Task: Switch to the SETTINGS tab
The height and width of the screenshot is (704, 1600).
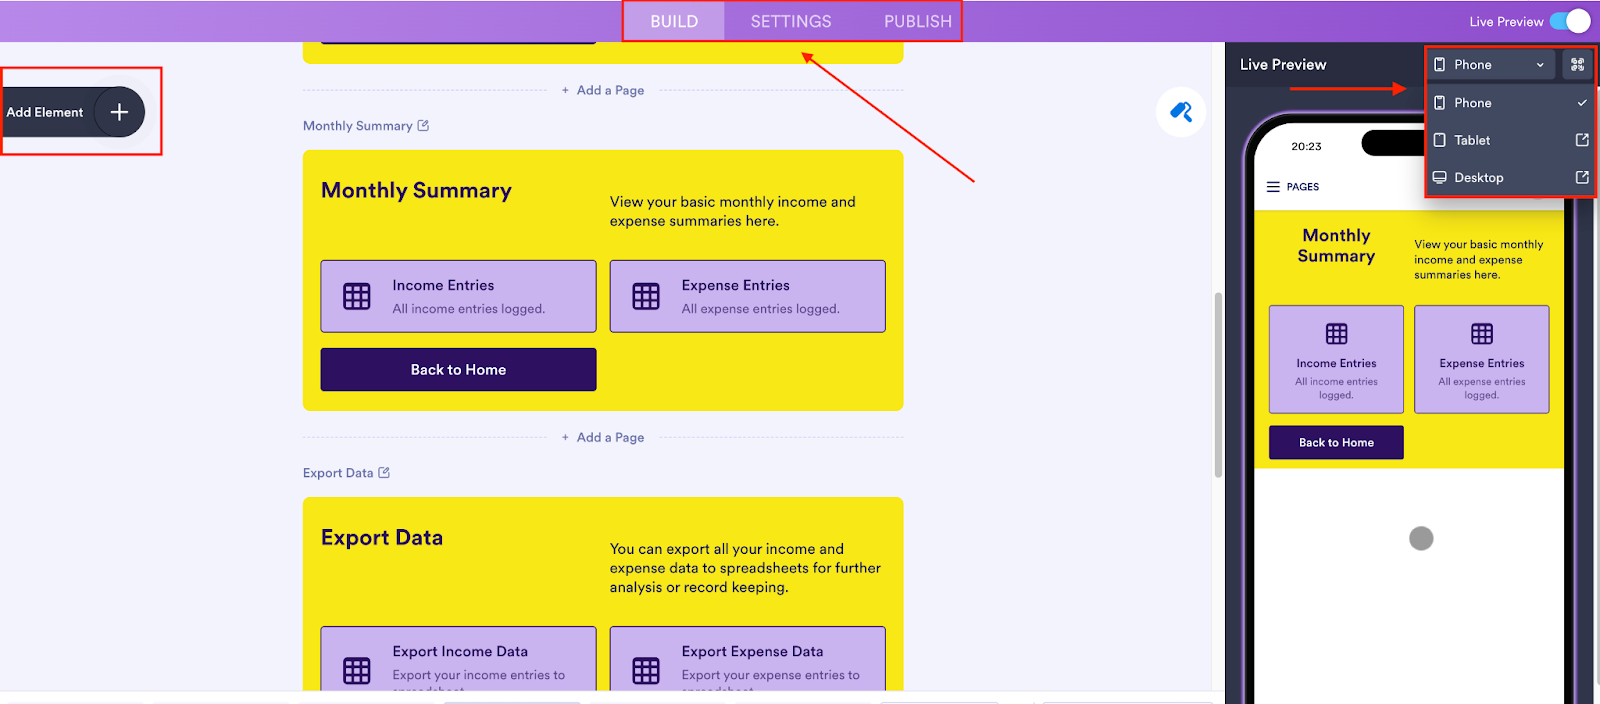Action: [791, 21]
